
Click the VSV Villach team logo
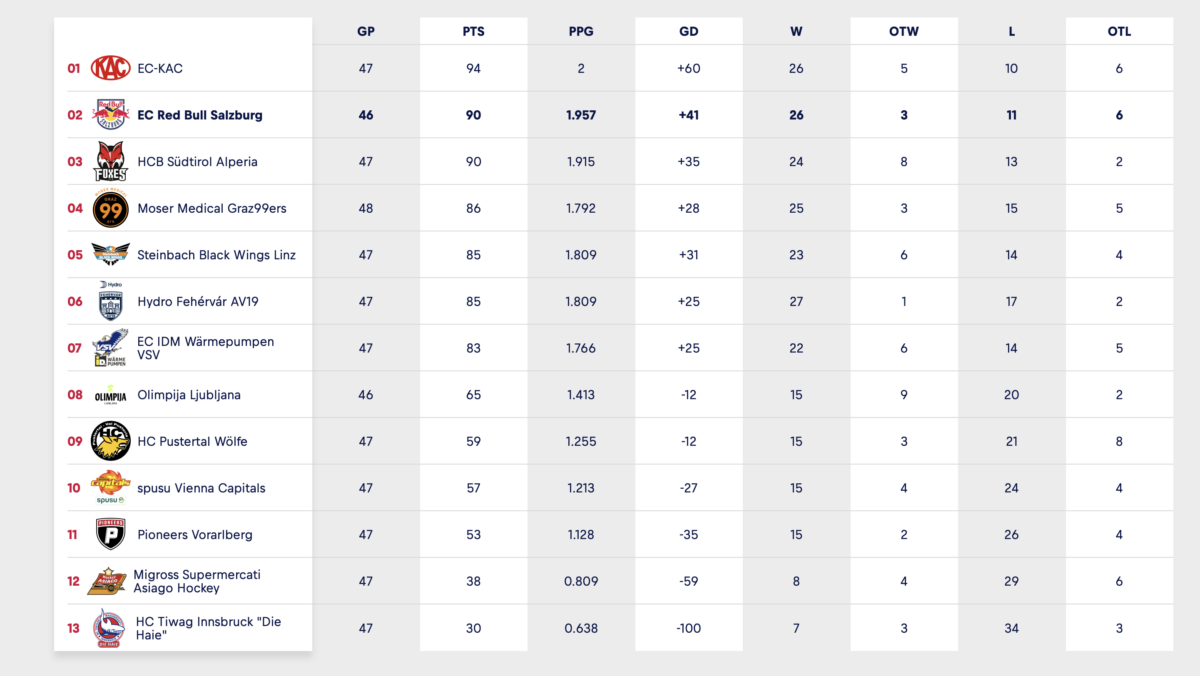pyautogui.click(x=110, y=347)
